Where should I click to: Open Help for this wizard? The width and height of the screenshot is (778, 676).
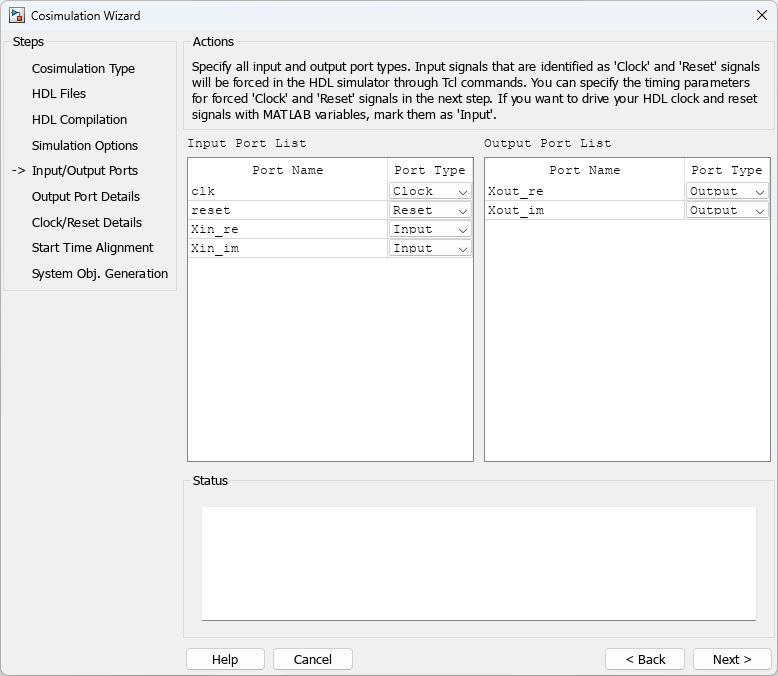click(225, 659)
